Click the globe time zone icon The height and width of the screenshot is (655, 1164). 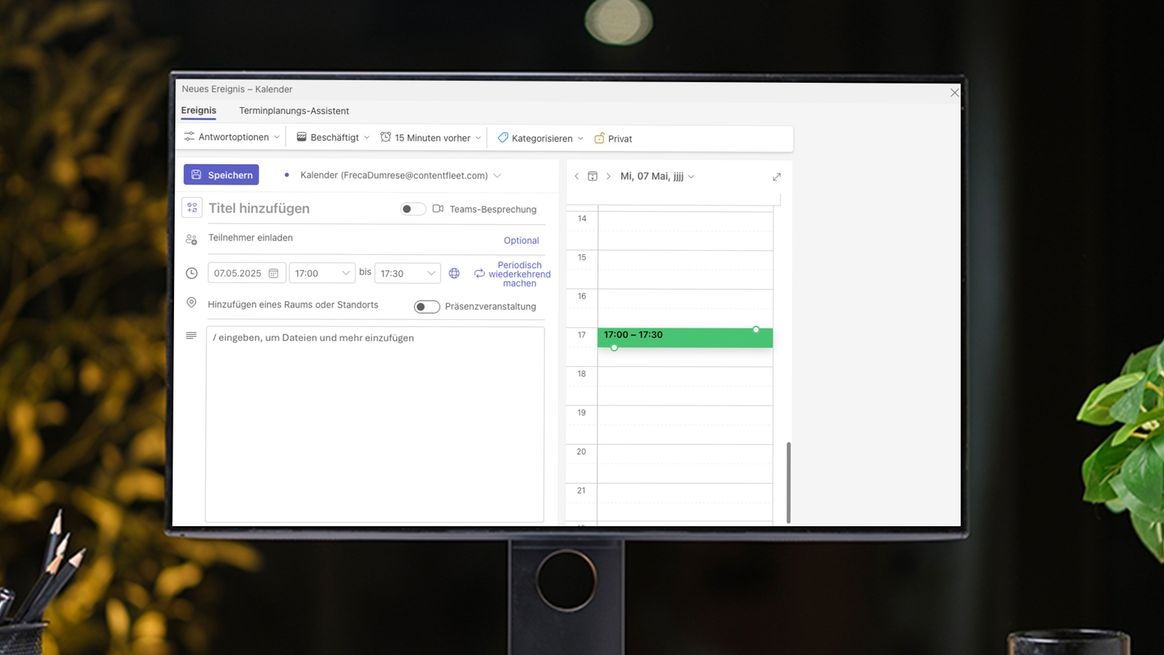click(454, 273)
